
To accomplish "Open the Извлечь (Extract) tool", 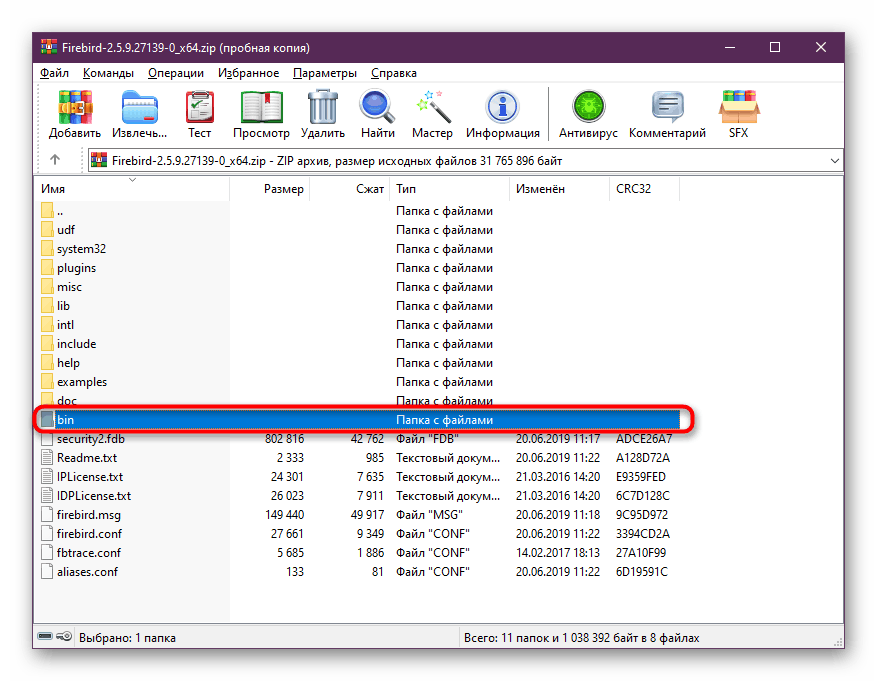I will coord(139,107).
